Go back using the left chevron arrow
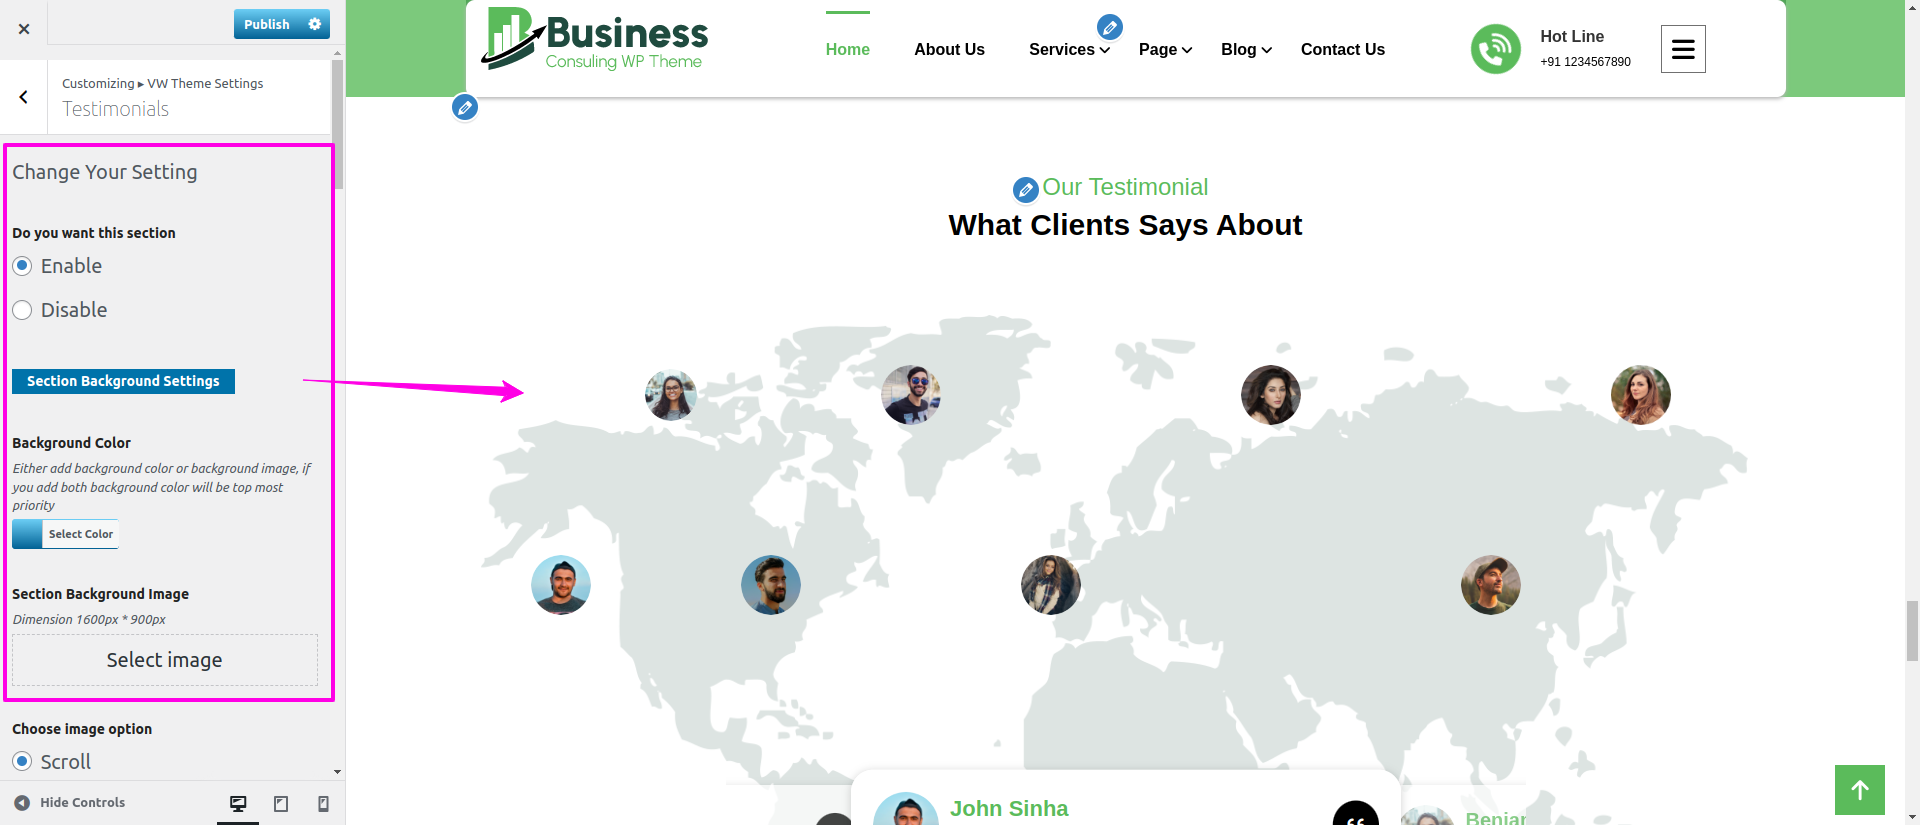This screenshot has height=825, width=1920. [23, 97]
